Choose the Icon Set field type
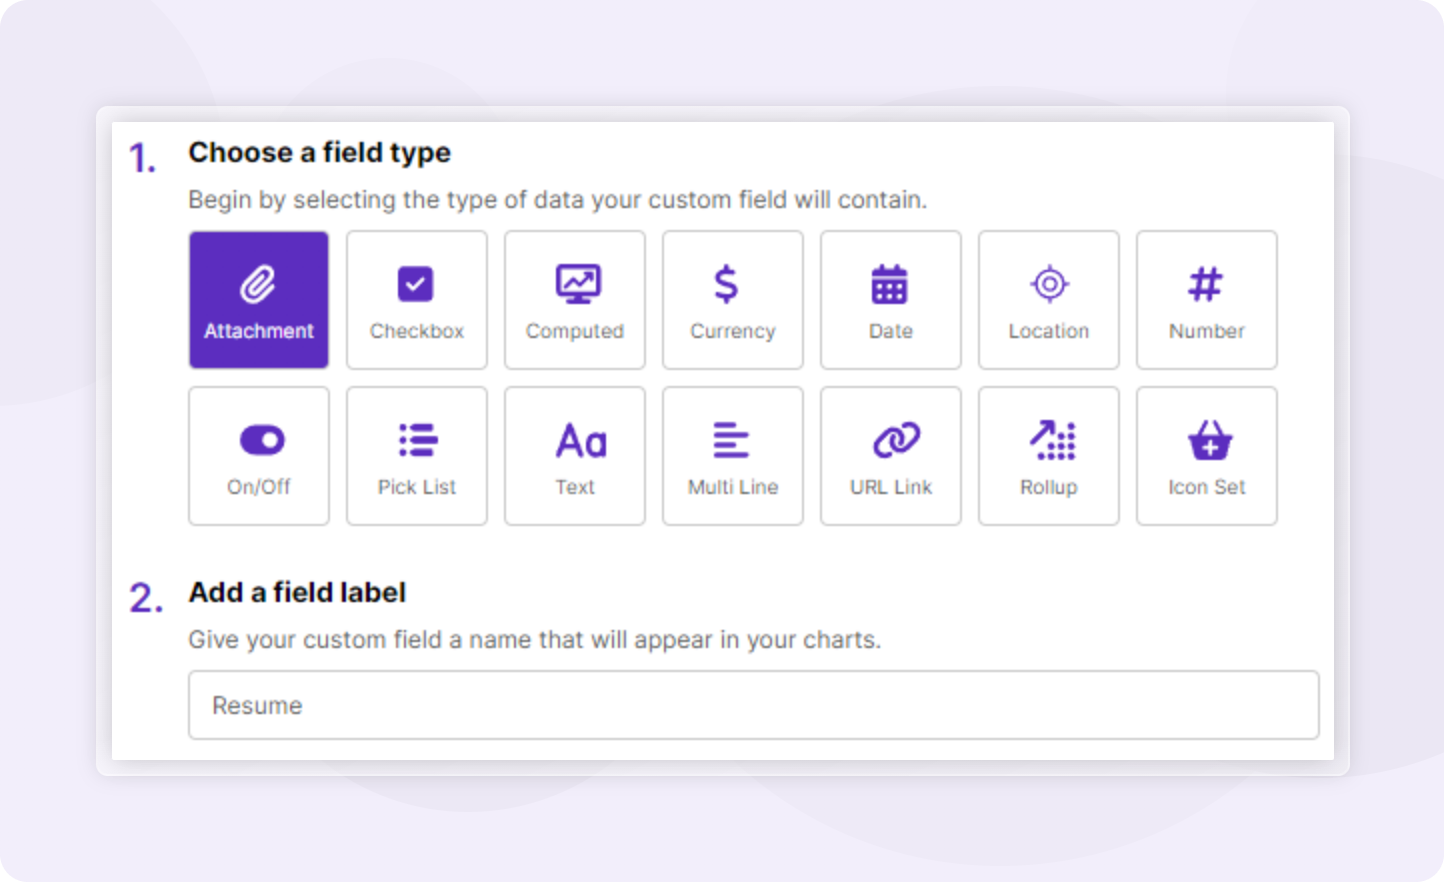Viewport: 1444px width, 882px height. tap(1206, 455)
